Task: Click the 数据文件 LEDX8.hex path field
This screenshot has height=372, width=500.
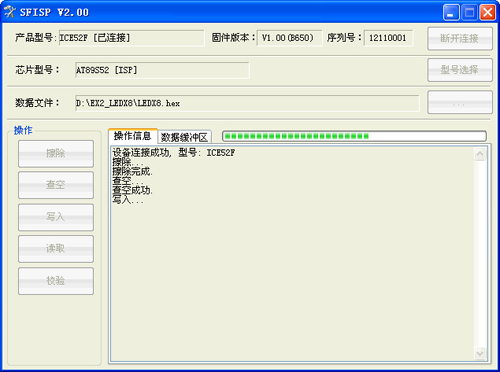Action: pyautogui.click(x=247, y=103)
